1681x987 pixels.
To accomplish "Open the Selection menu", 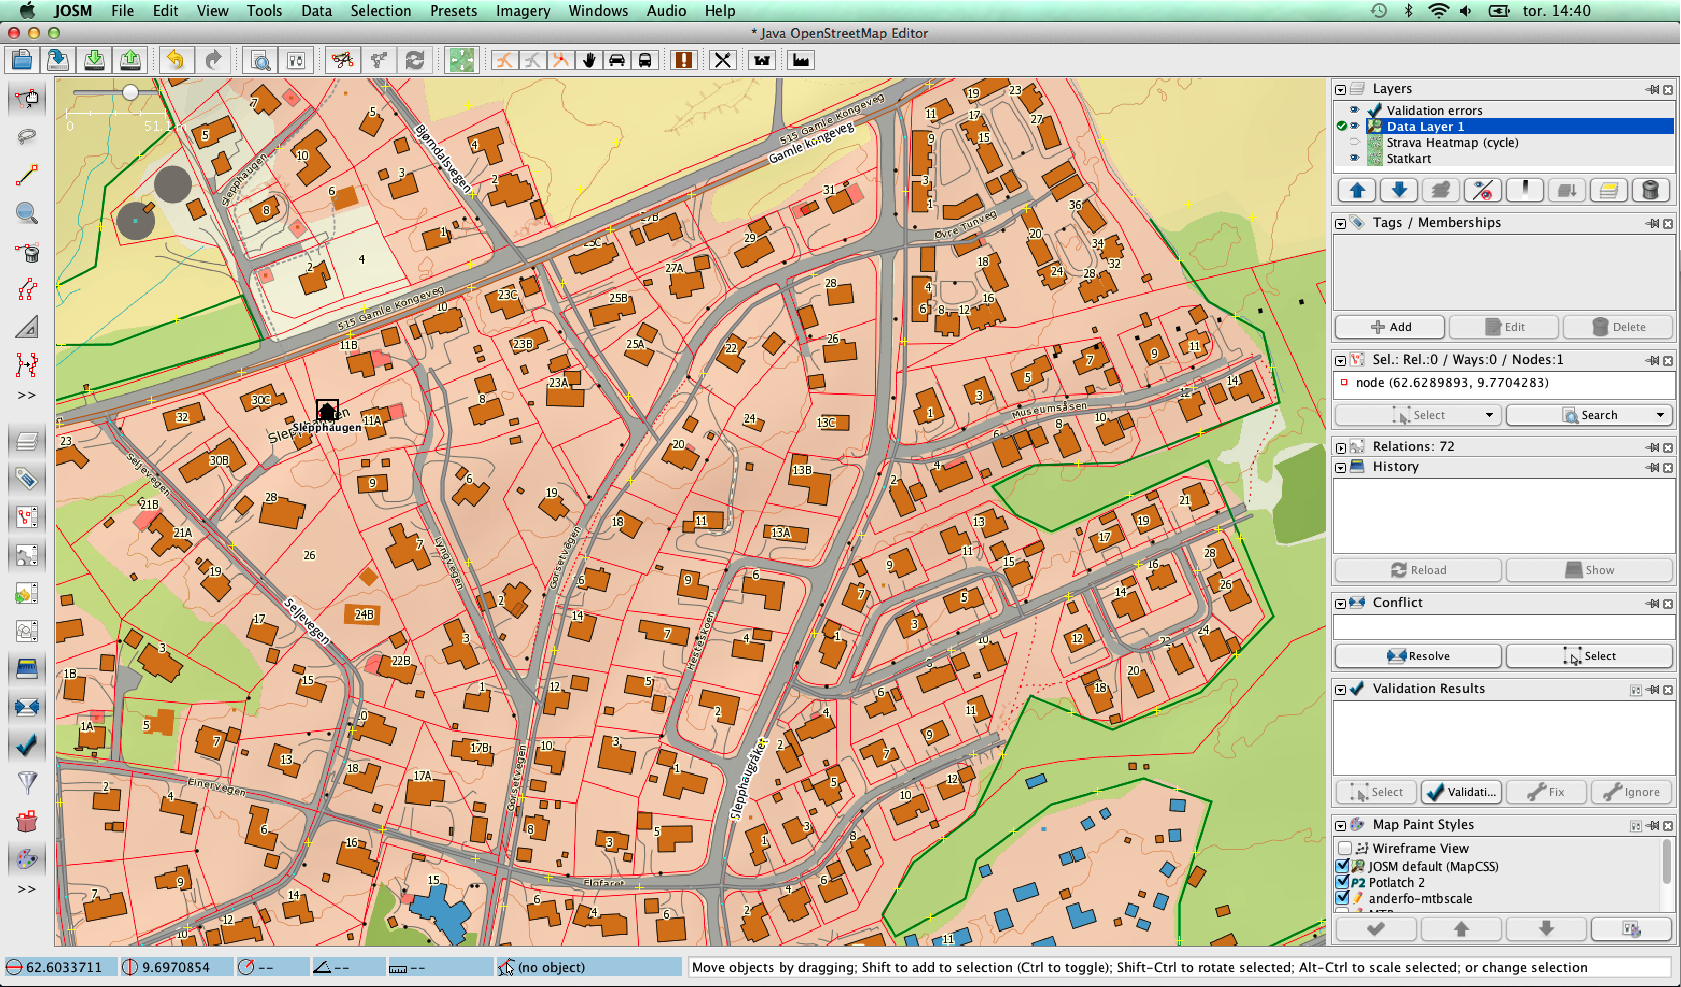I will 380,11.
